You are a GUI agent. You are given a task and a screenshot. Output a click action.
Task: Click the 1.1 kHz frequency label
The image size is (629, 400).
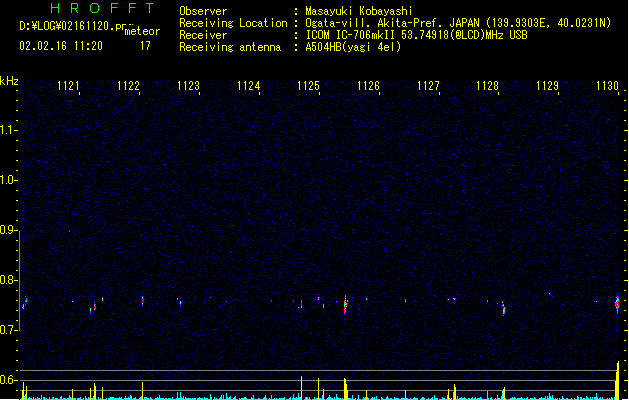coord(8,130)
